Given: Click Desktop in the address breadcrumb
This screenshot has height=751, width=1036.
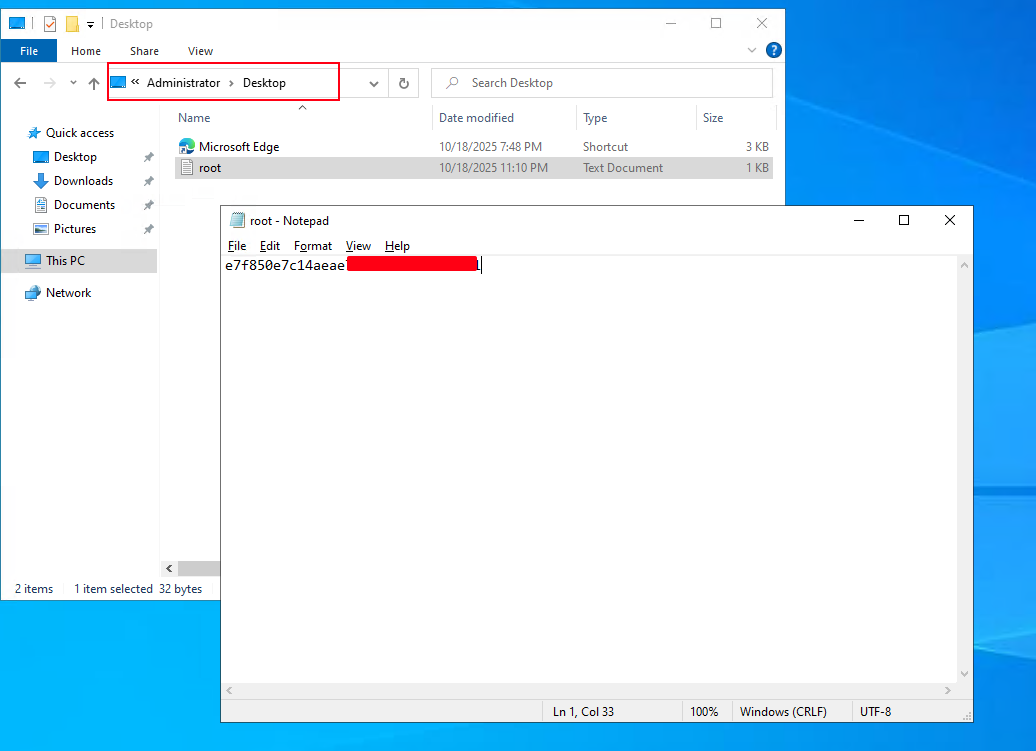Looking at the screenshot, I should point(264,83).
